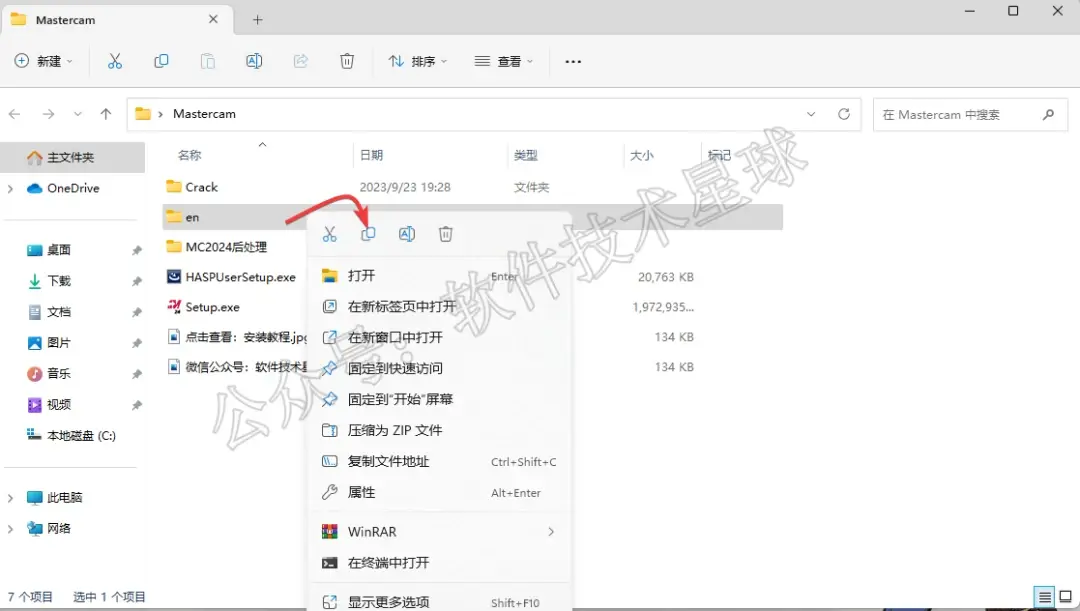The width and height of the screenshot is (1080, 611).
Task: Choose 在新窗口中打开 menu entry
Action: [439, 338]
